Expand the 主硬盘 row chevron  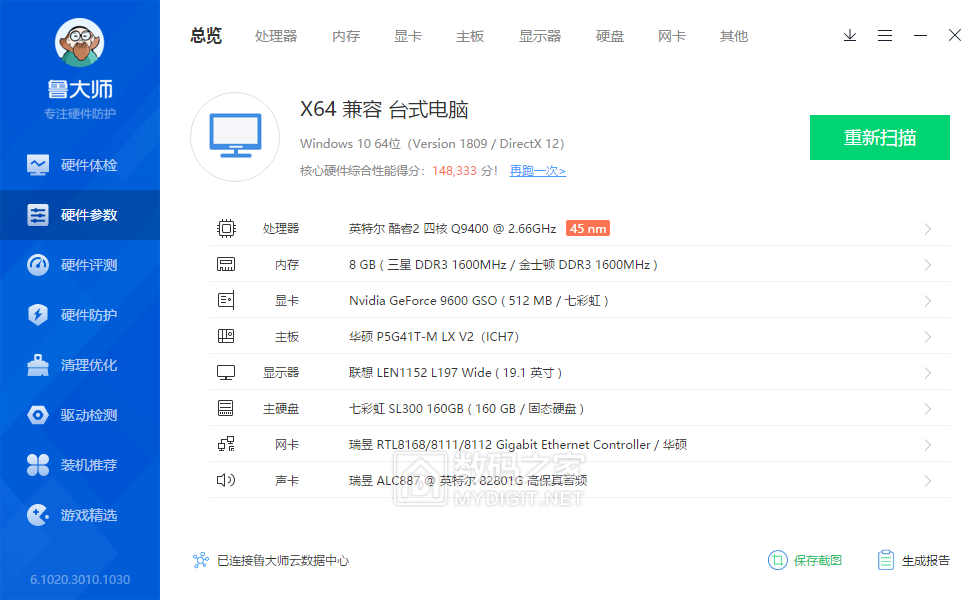928,409
